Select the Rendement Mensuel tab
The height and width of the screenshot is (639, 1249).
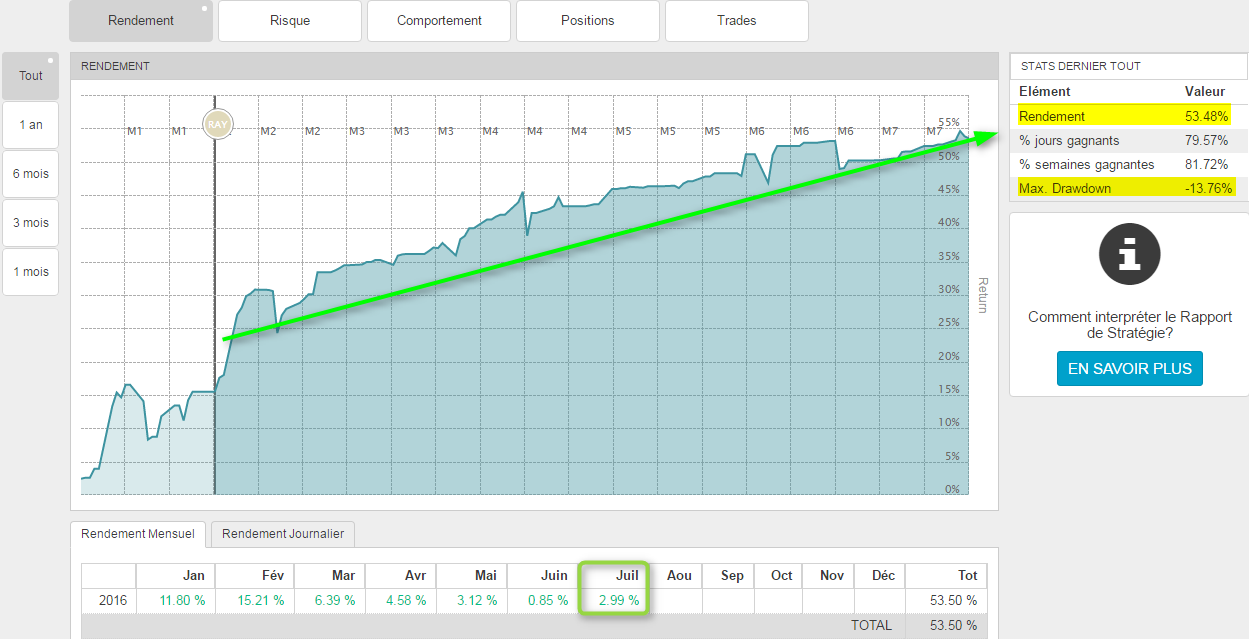[138, 534]
